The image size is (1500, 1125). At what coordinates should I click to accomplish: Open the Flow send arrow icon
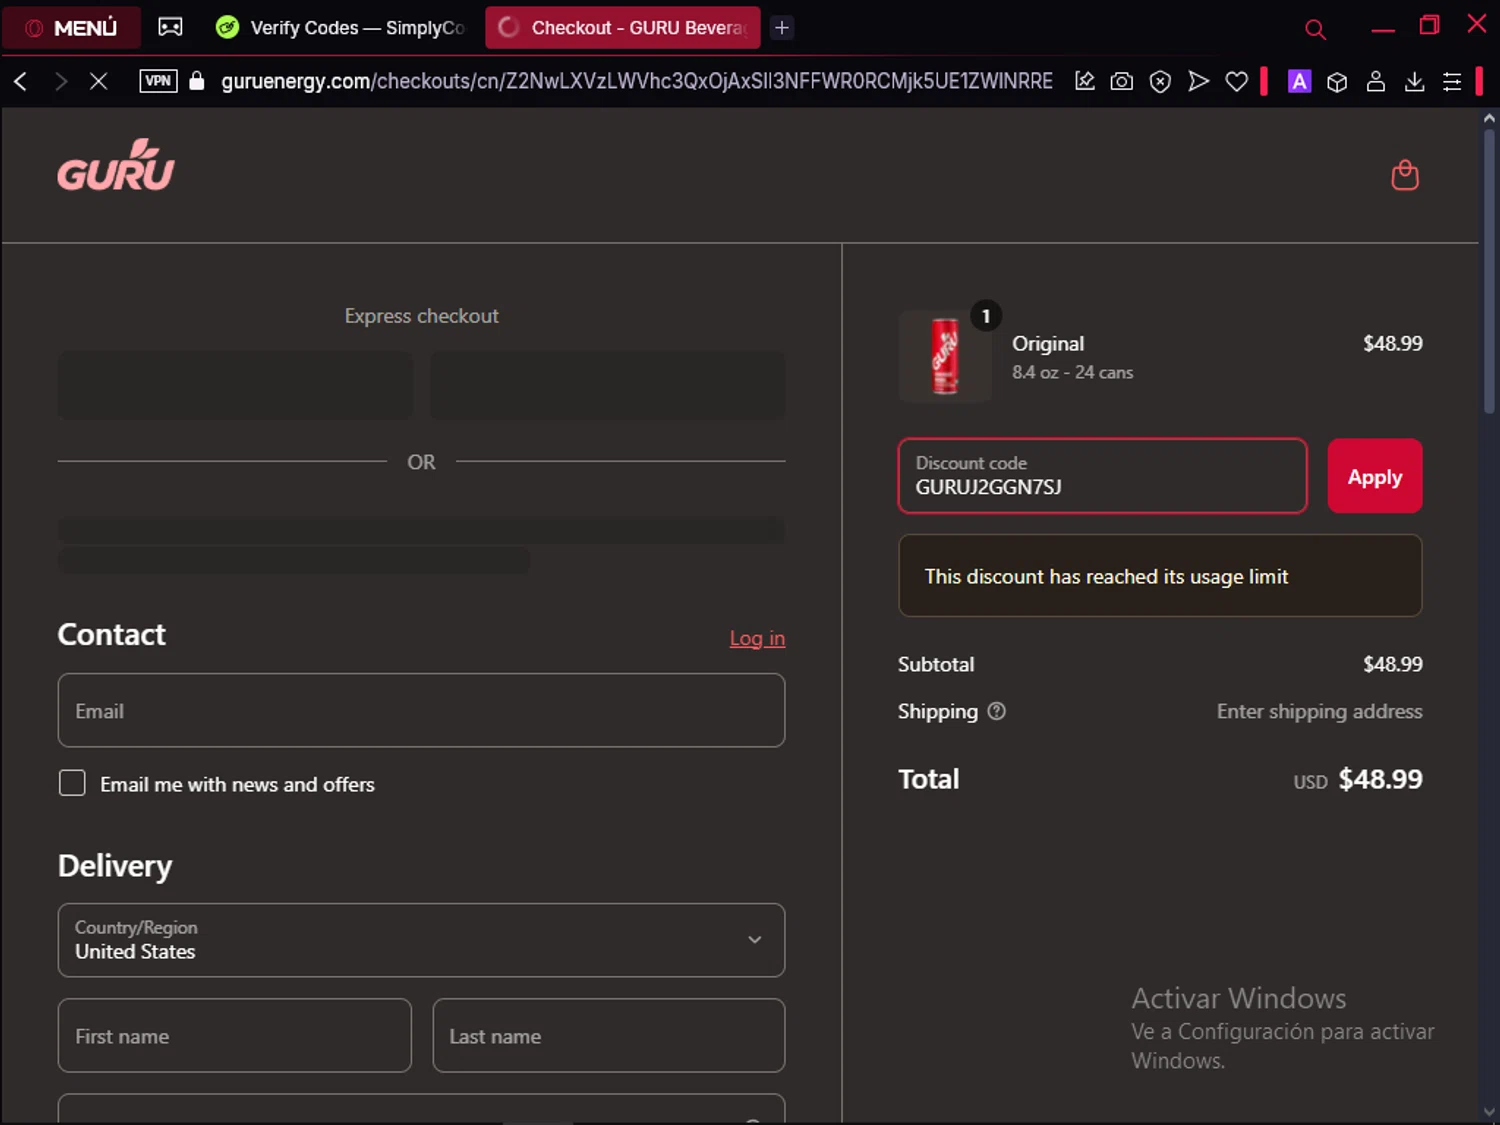coord(1198,81)
